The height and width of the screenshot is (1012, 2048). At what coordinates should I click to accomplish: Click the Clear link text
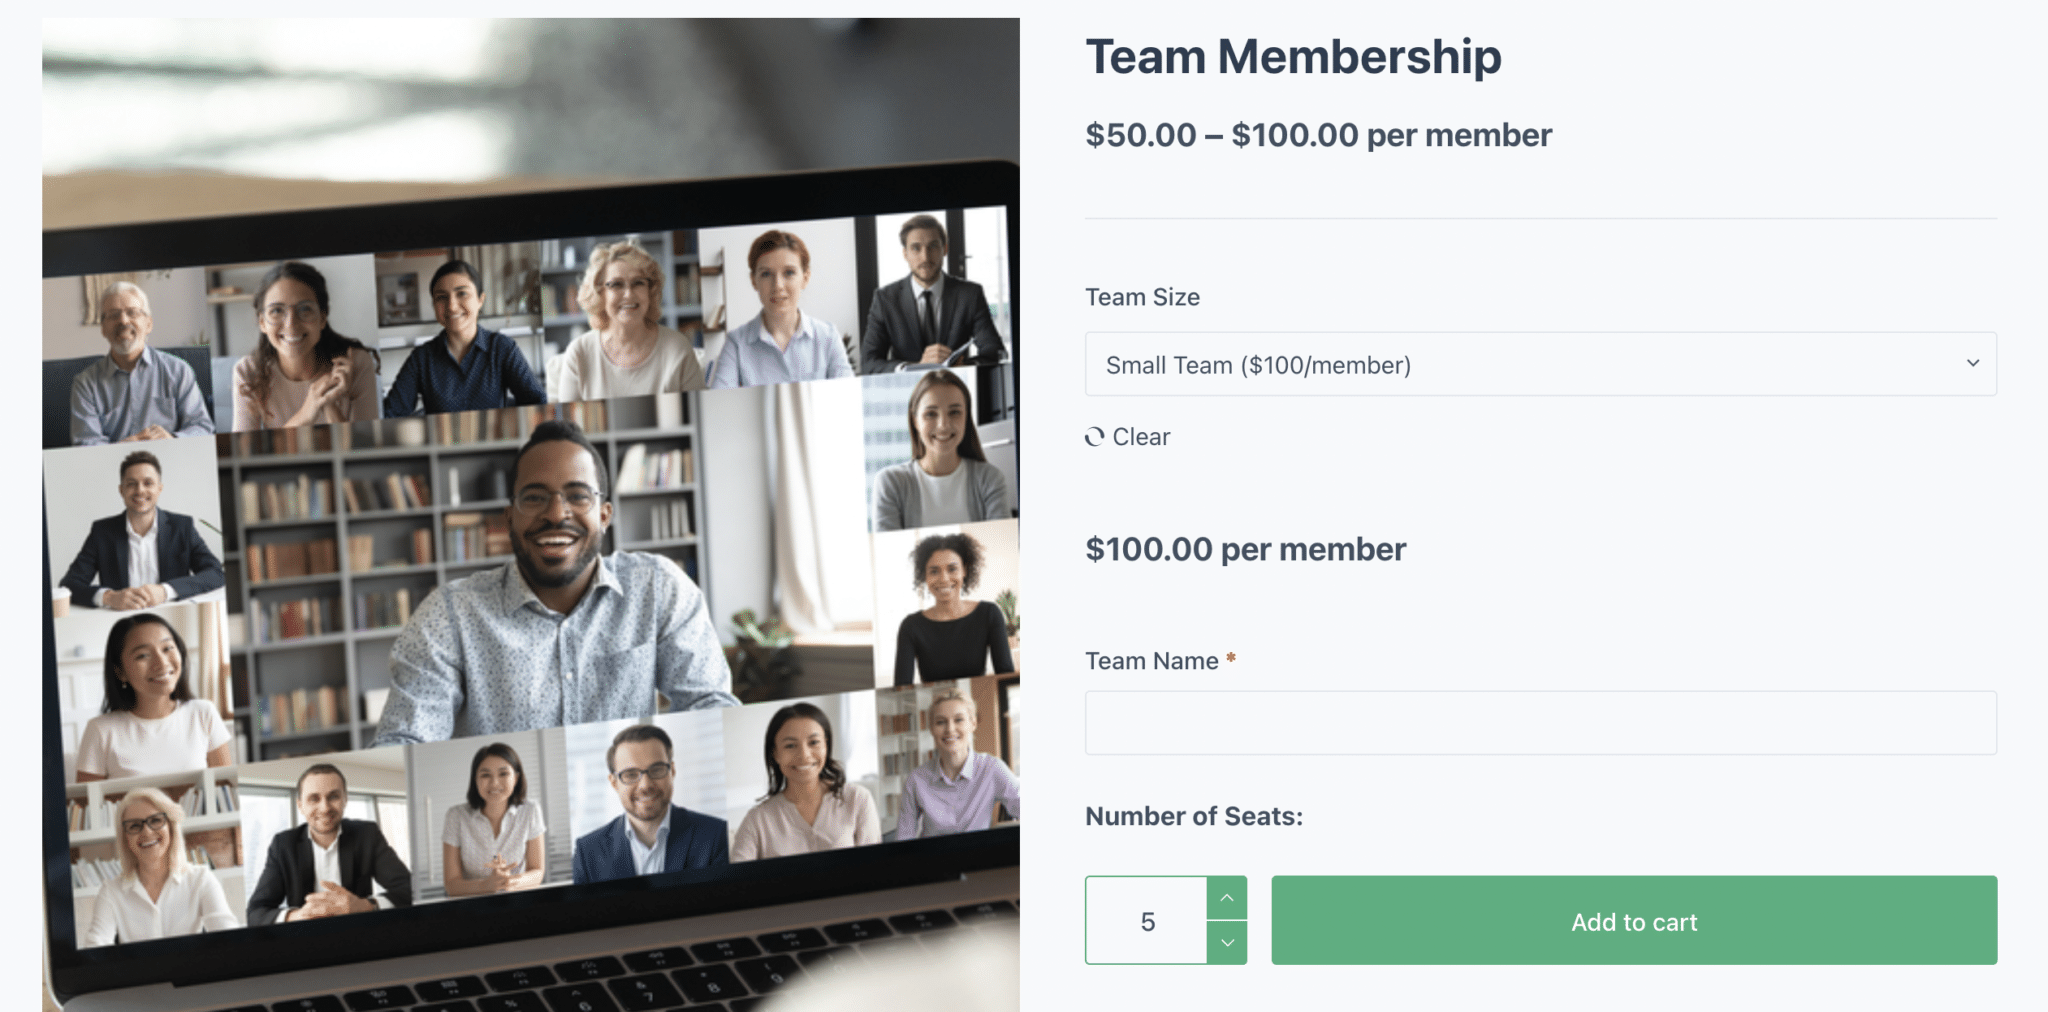[1141, 437]
